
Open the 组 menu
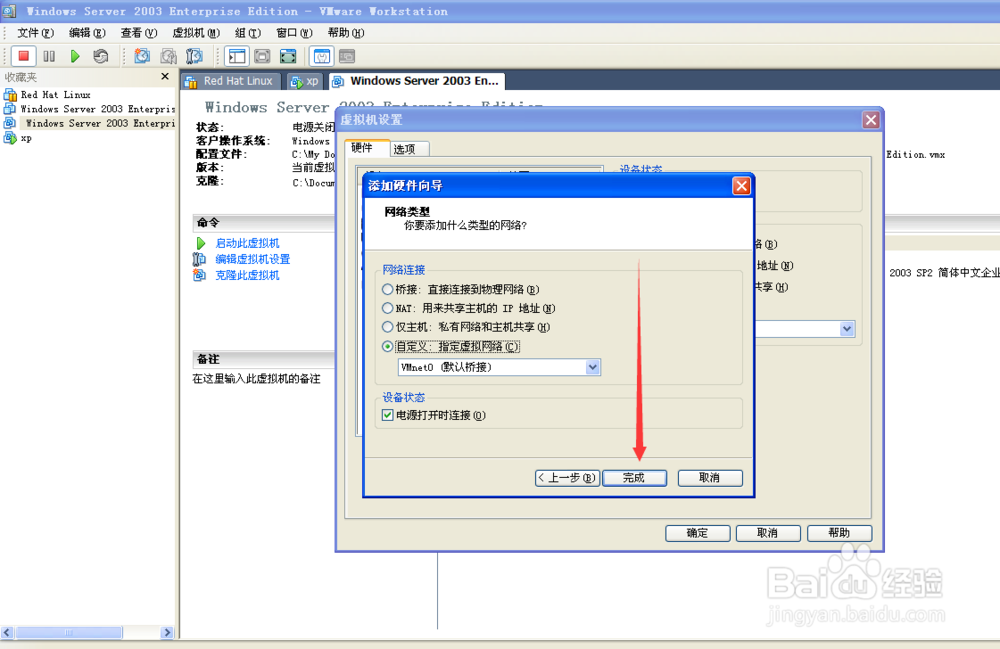click(247, 33)
